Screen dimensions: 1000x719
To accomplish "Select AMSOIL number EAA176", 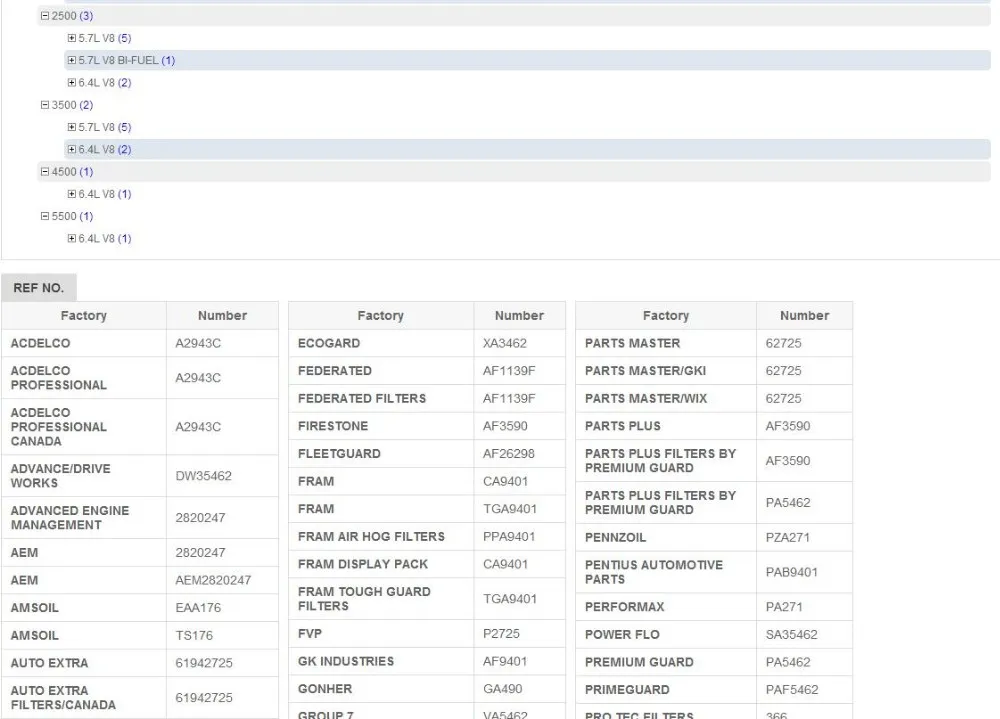I will (x=222, y=608).
